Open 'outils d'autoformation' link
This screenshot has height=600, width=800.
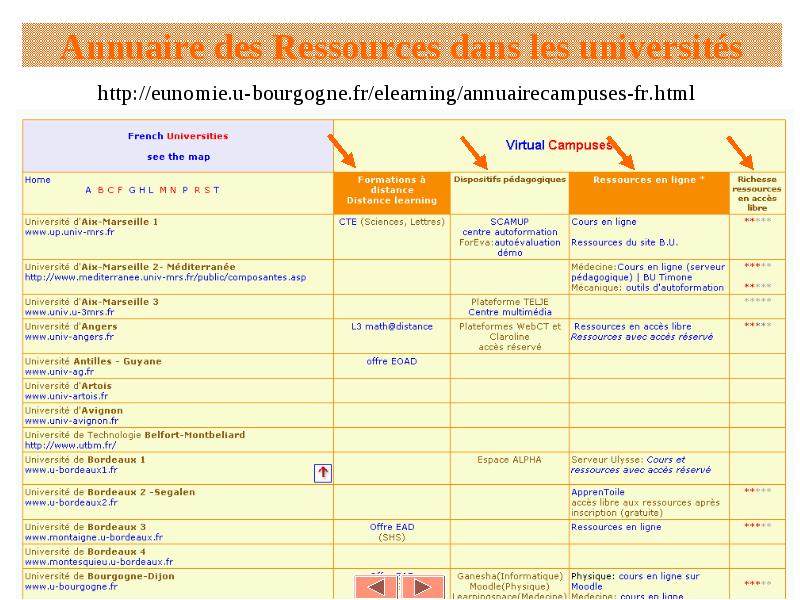674,288
